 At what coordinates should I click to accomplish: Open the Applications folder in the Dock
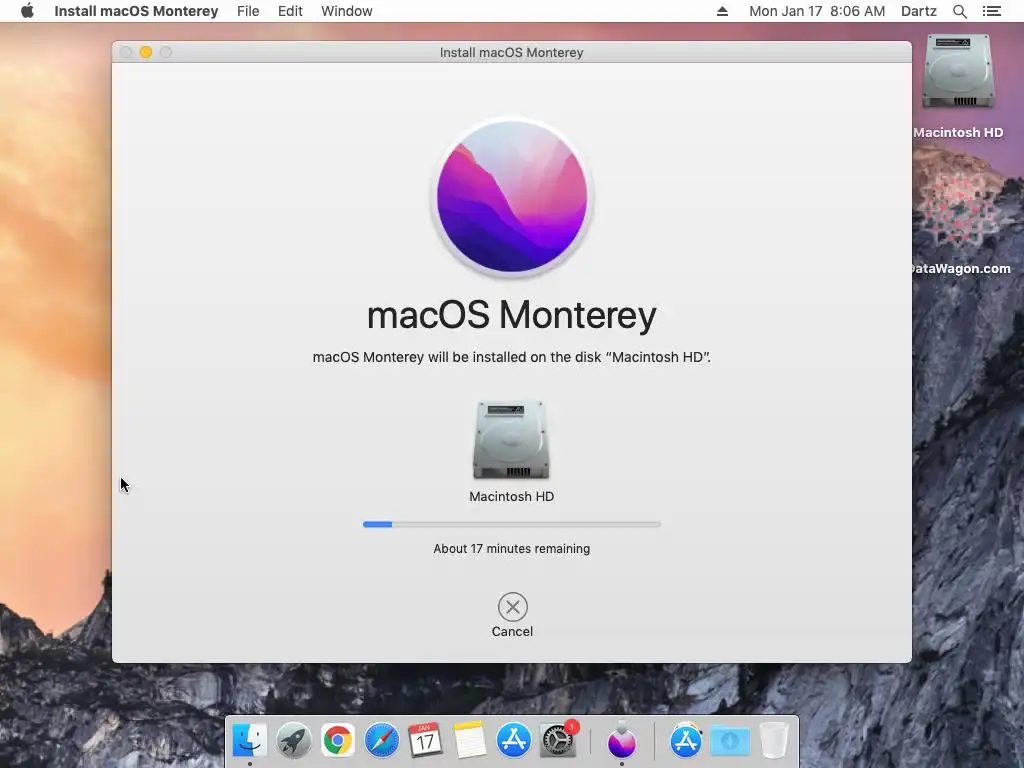[x=686, y=741]
